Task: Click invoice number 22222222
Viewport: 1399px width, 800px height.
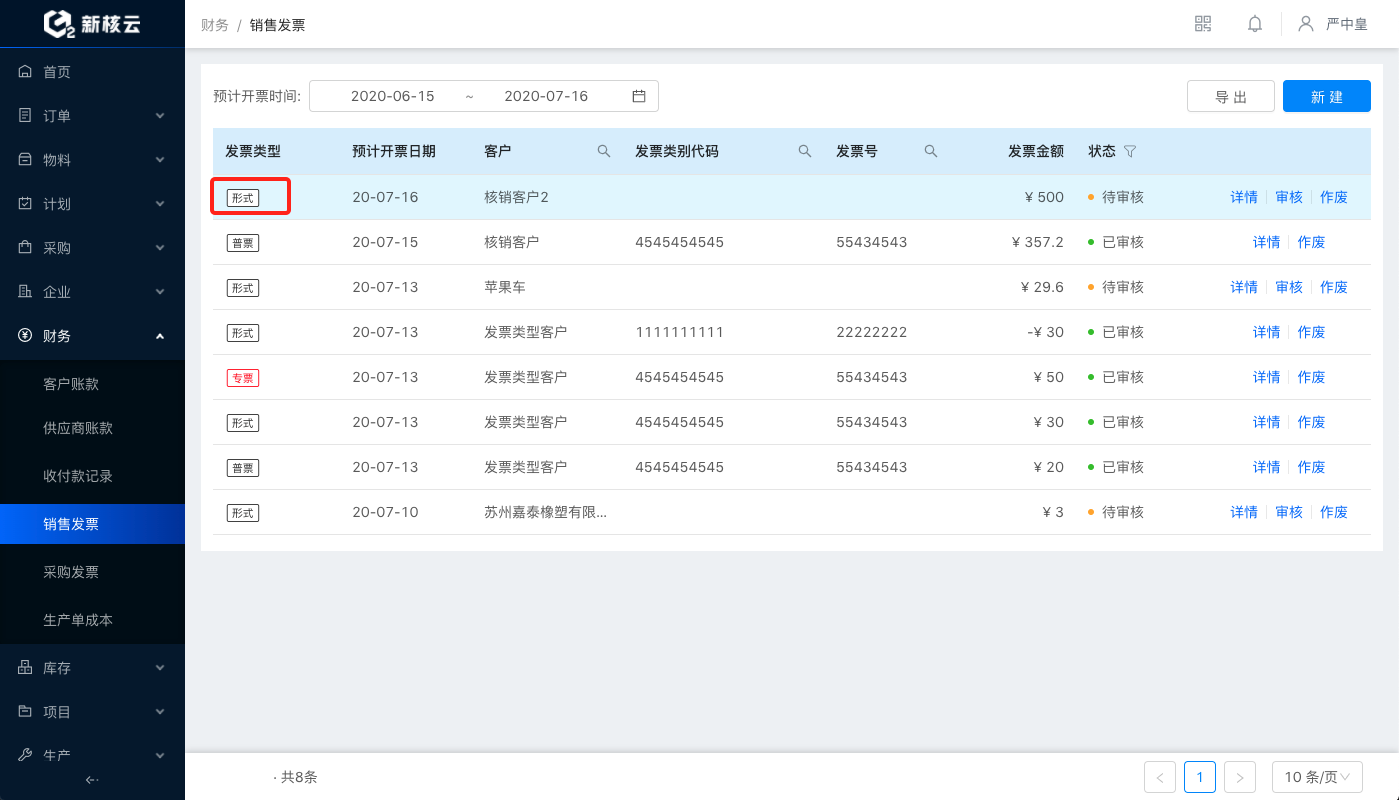Action: tap(872, 332)
